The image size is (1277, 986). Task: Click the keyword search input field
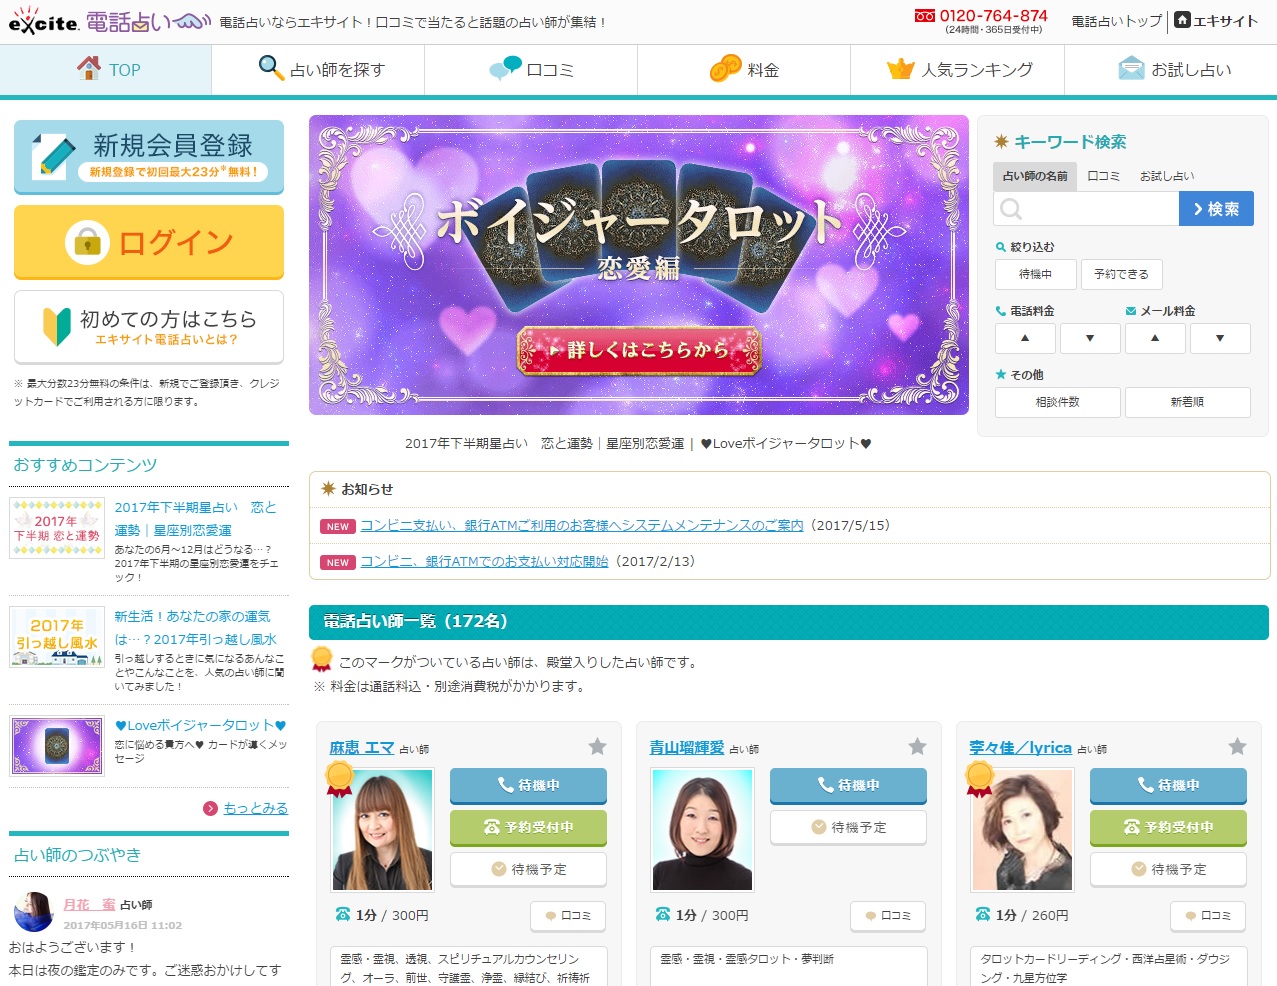point(1096,209)
